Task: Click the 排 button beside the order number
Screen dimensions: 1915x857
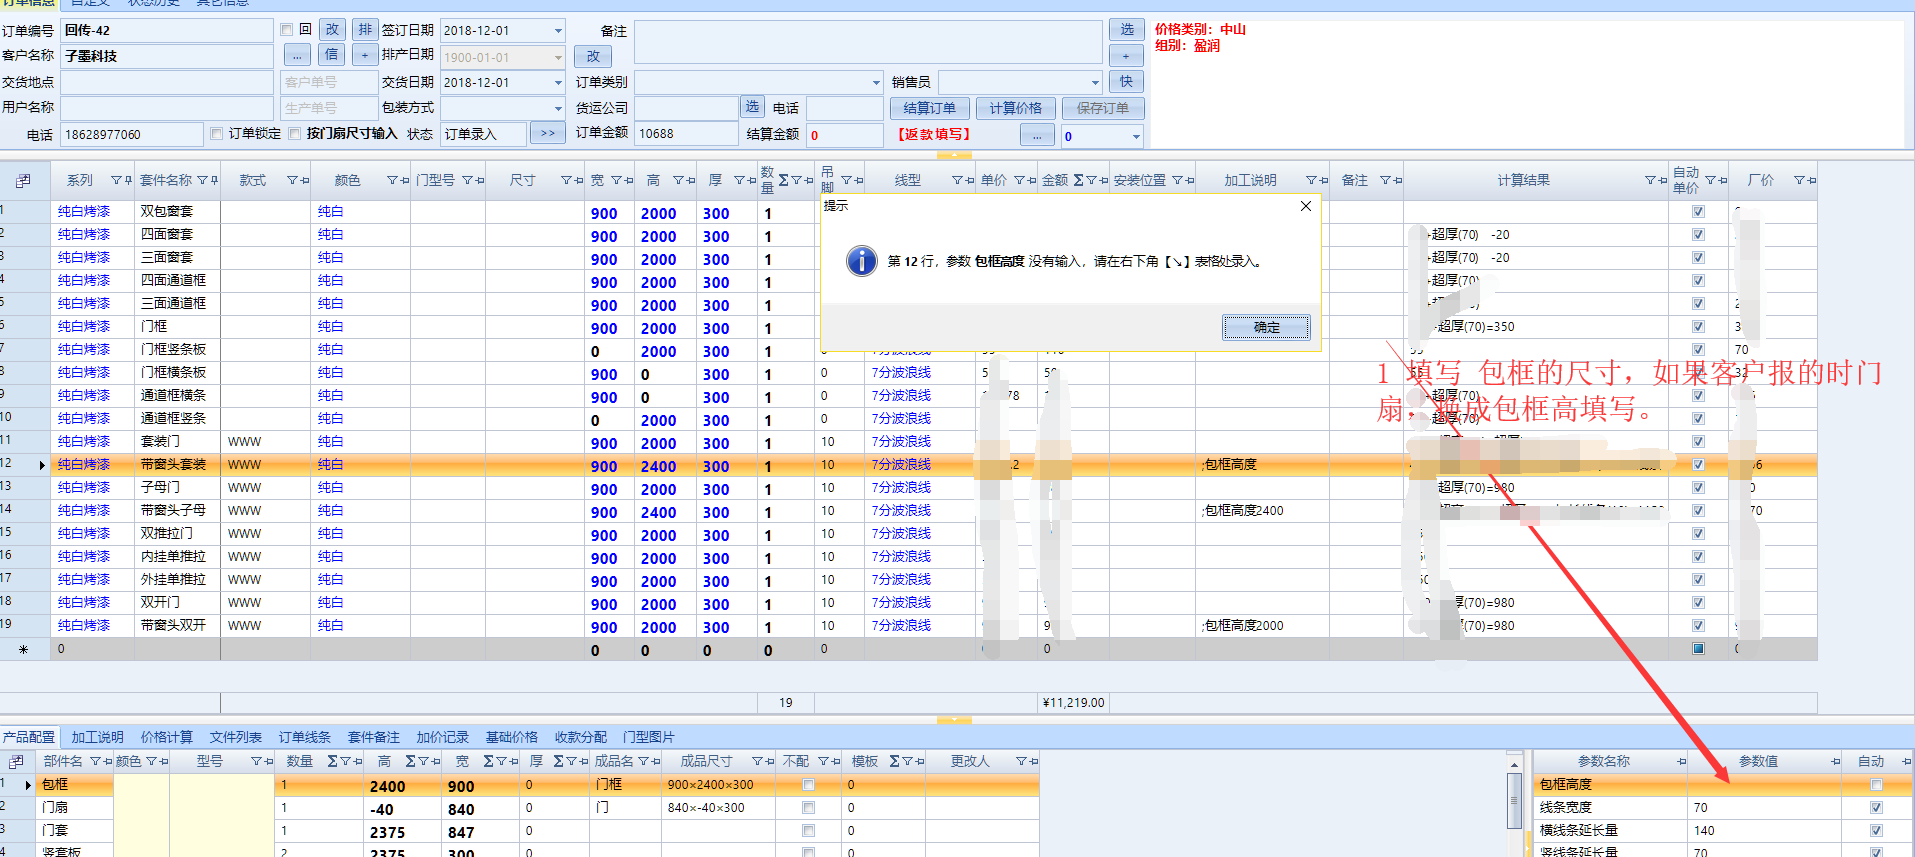Action: [x=365, y=30]
